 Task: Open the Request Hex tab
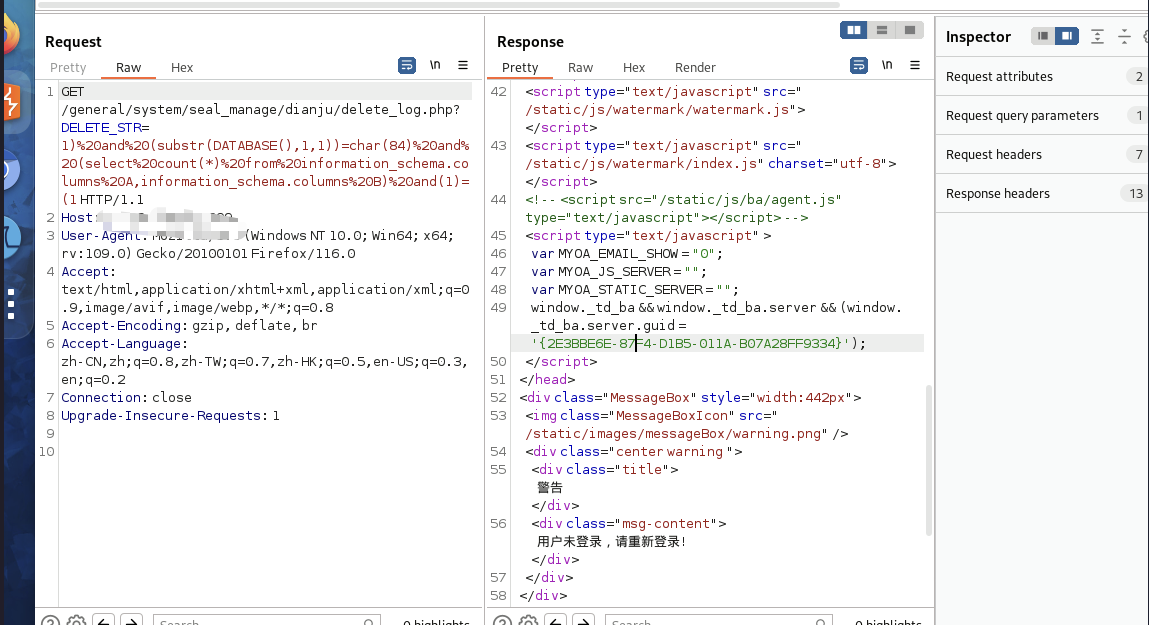click(x=182, y=67)
